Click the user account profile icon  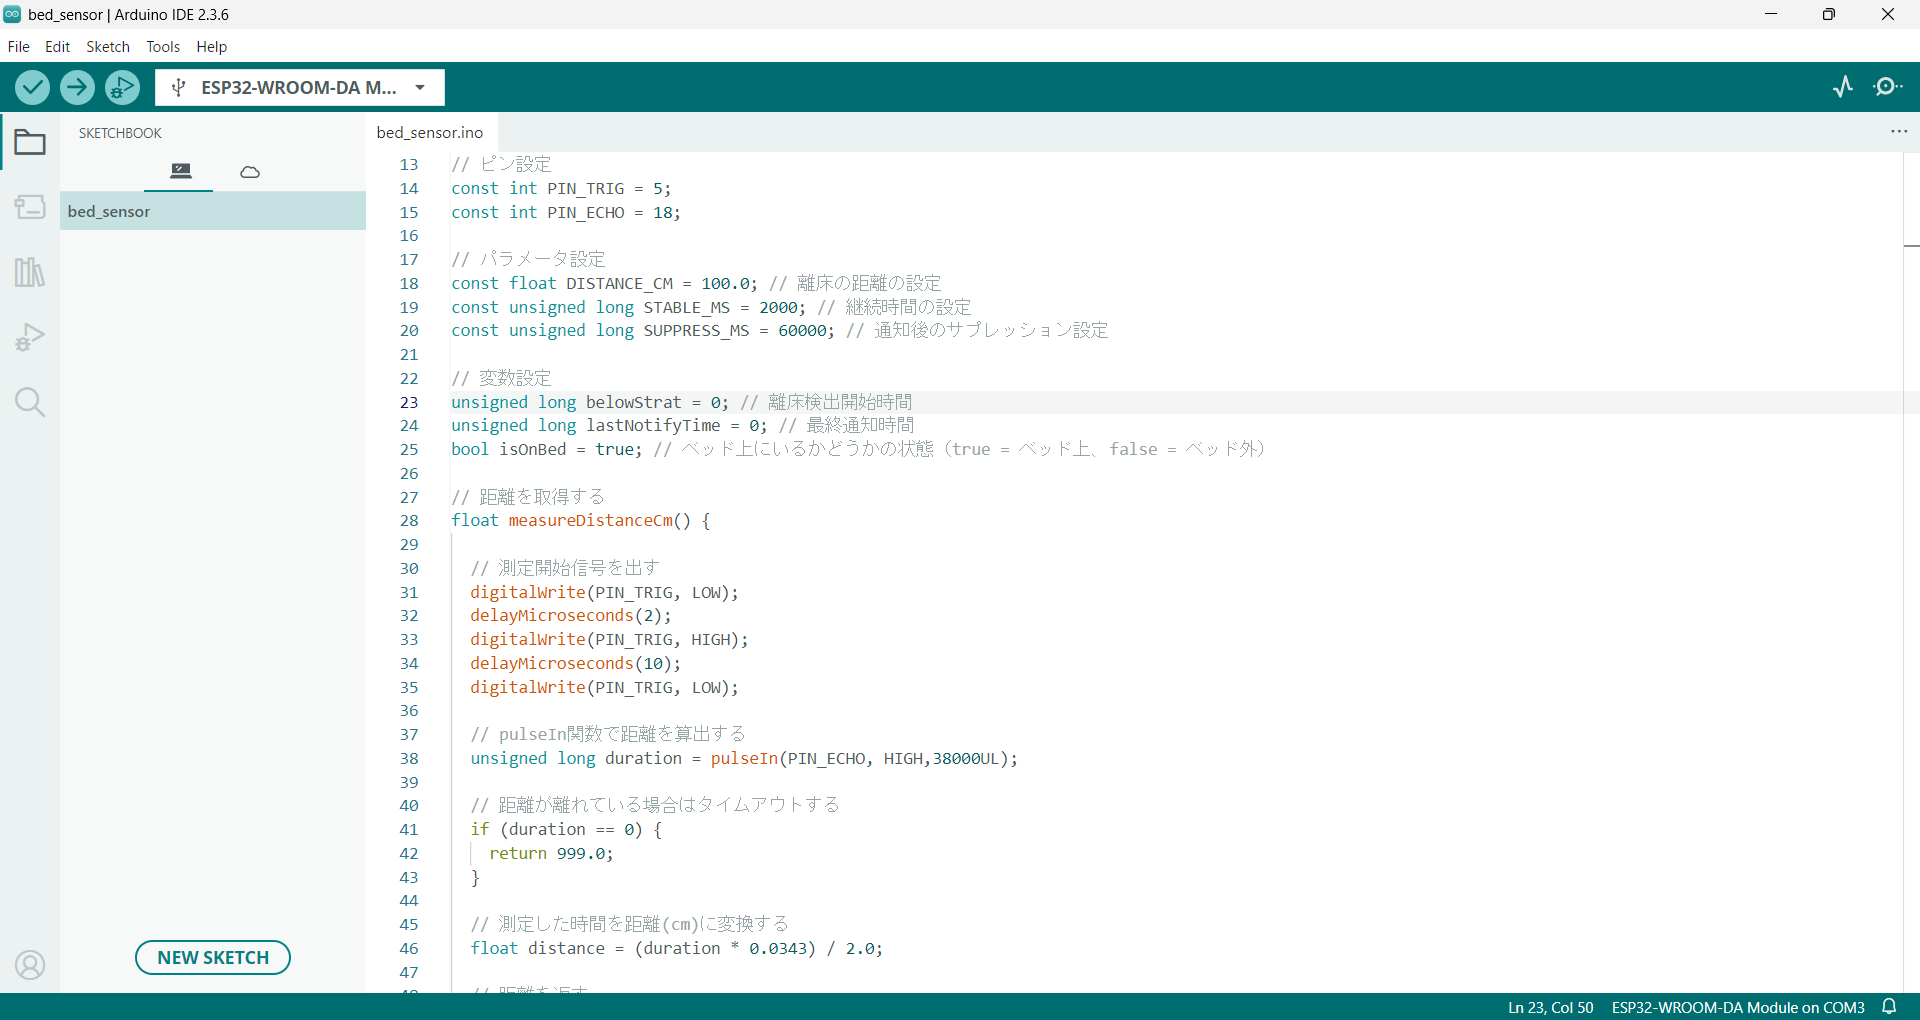(x=30, y=965)
